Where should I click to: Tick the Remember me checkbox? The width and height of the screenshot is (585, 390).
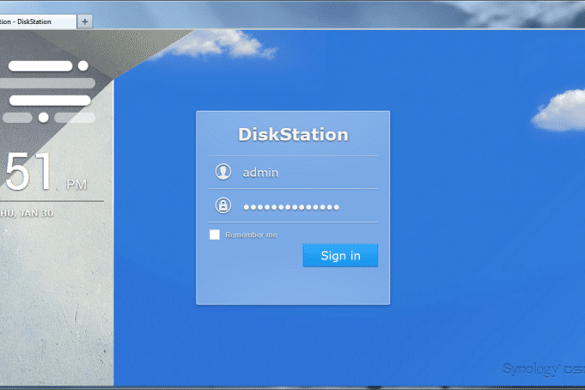[x=215, y=235]
